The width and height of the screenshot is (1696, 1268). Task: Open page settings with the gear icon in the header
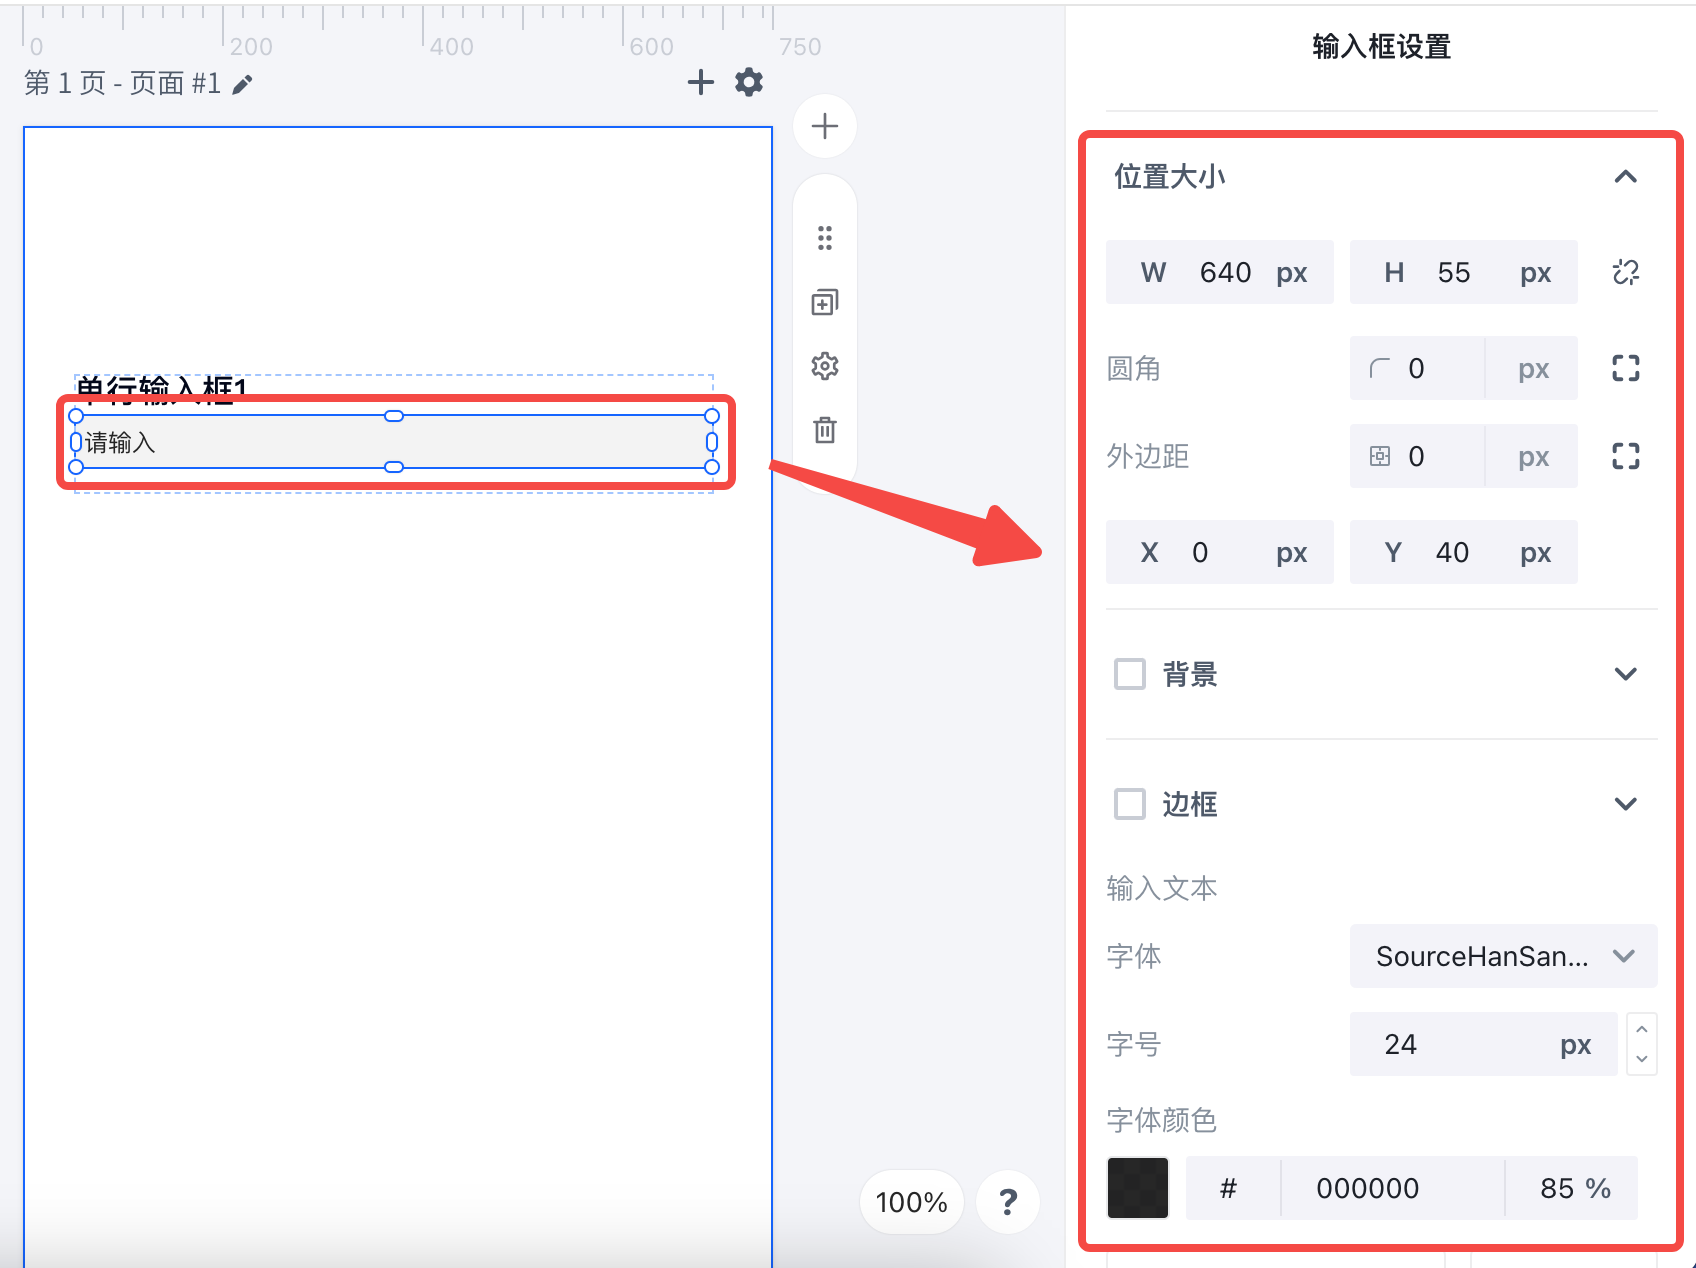pyautogui.click(x=749, y=82)
